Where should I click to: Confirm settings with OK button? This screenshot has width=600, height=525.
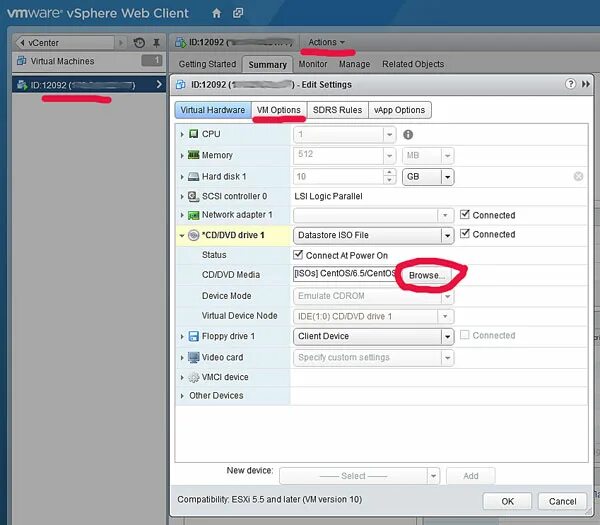point(507,501)
